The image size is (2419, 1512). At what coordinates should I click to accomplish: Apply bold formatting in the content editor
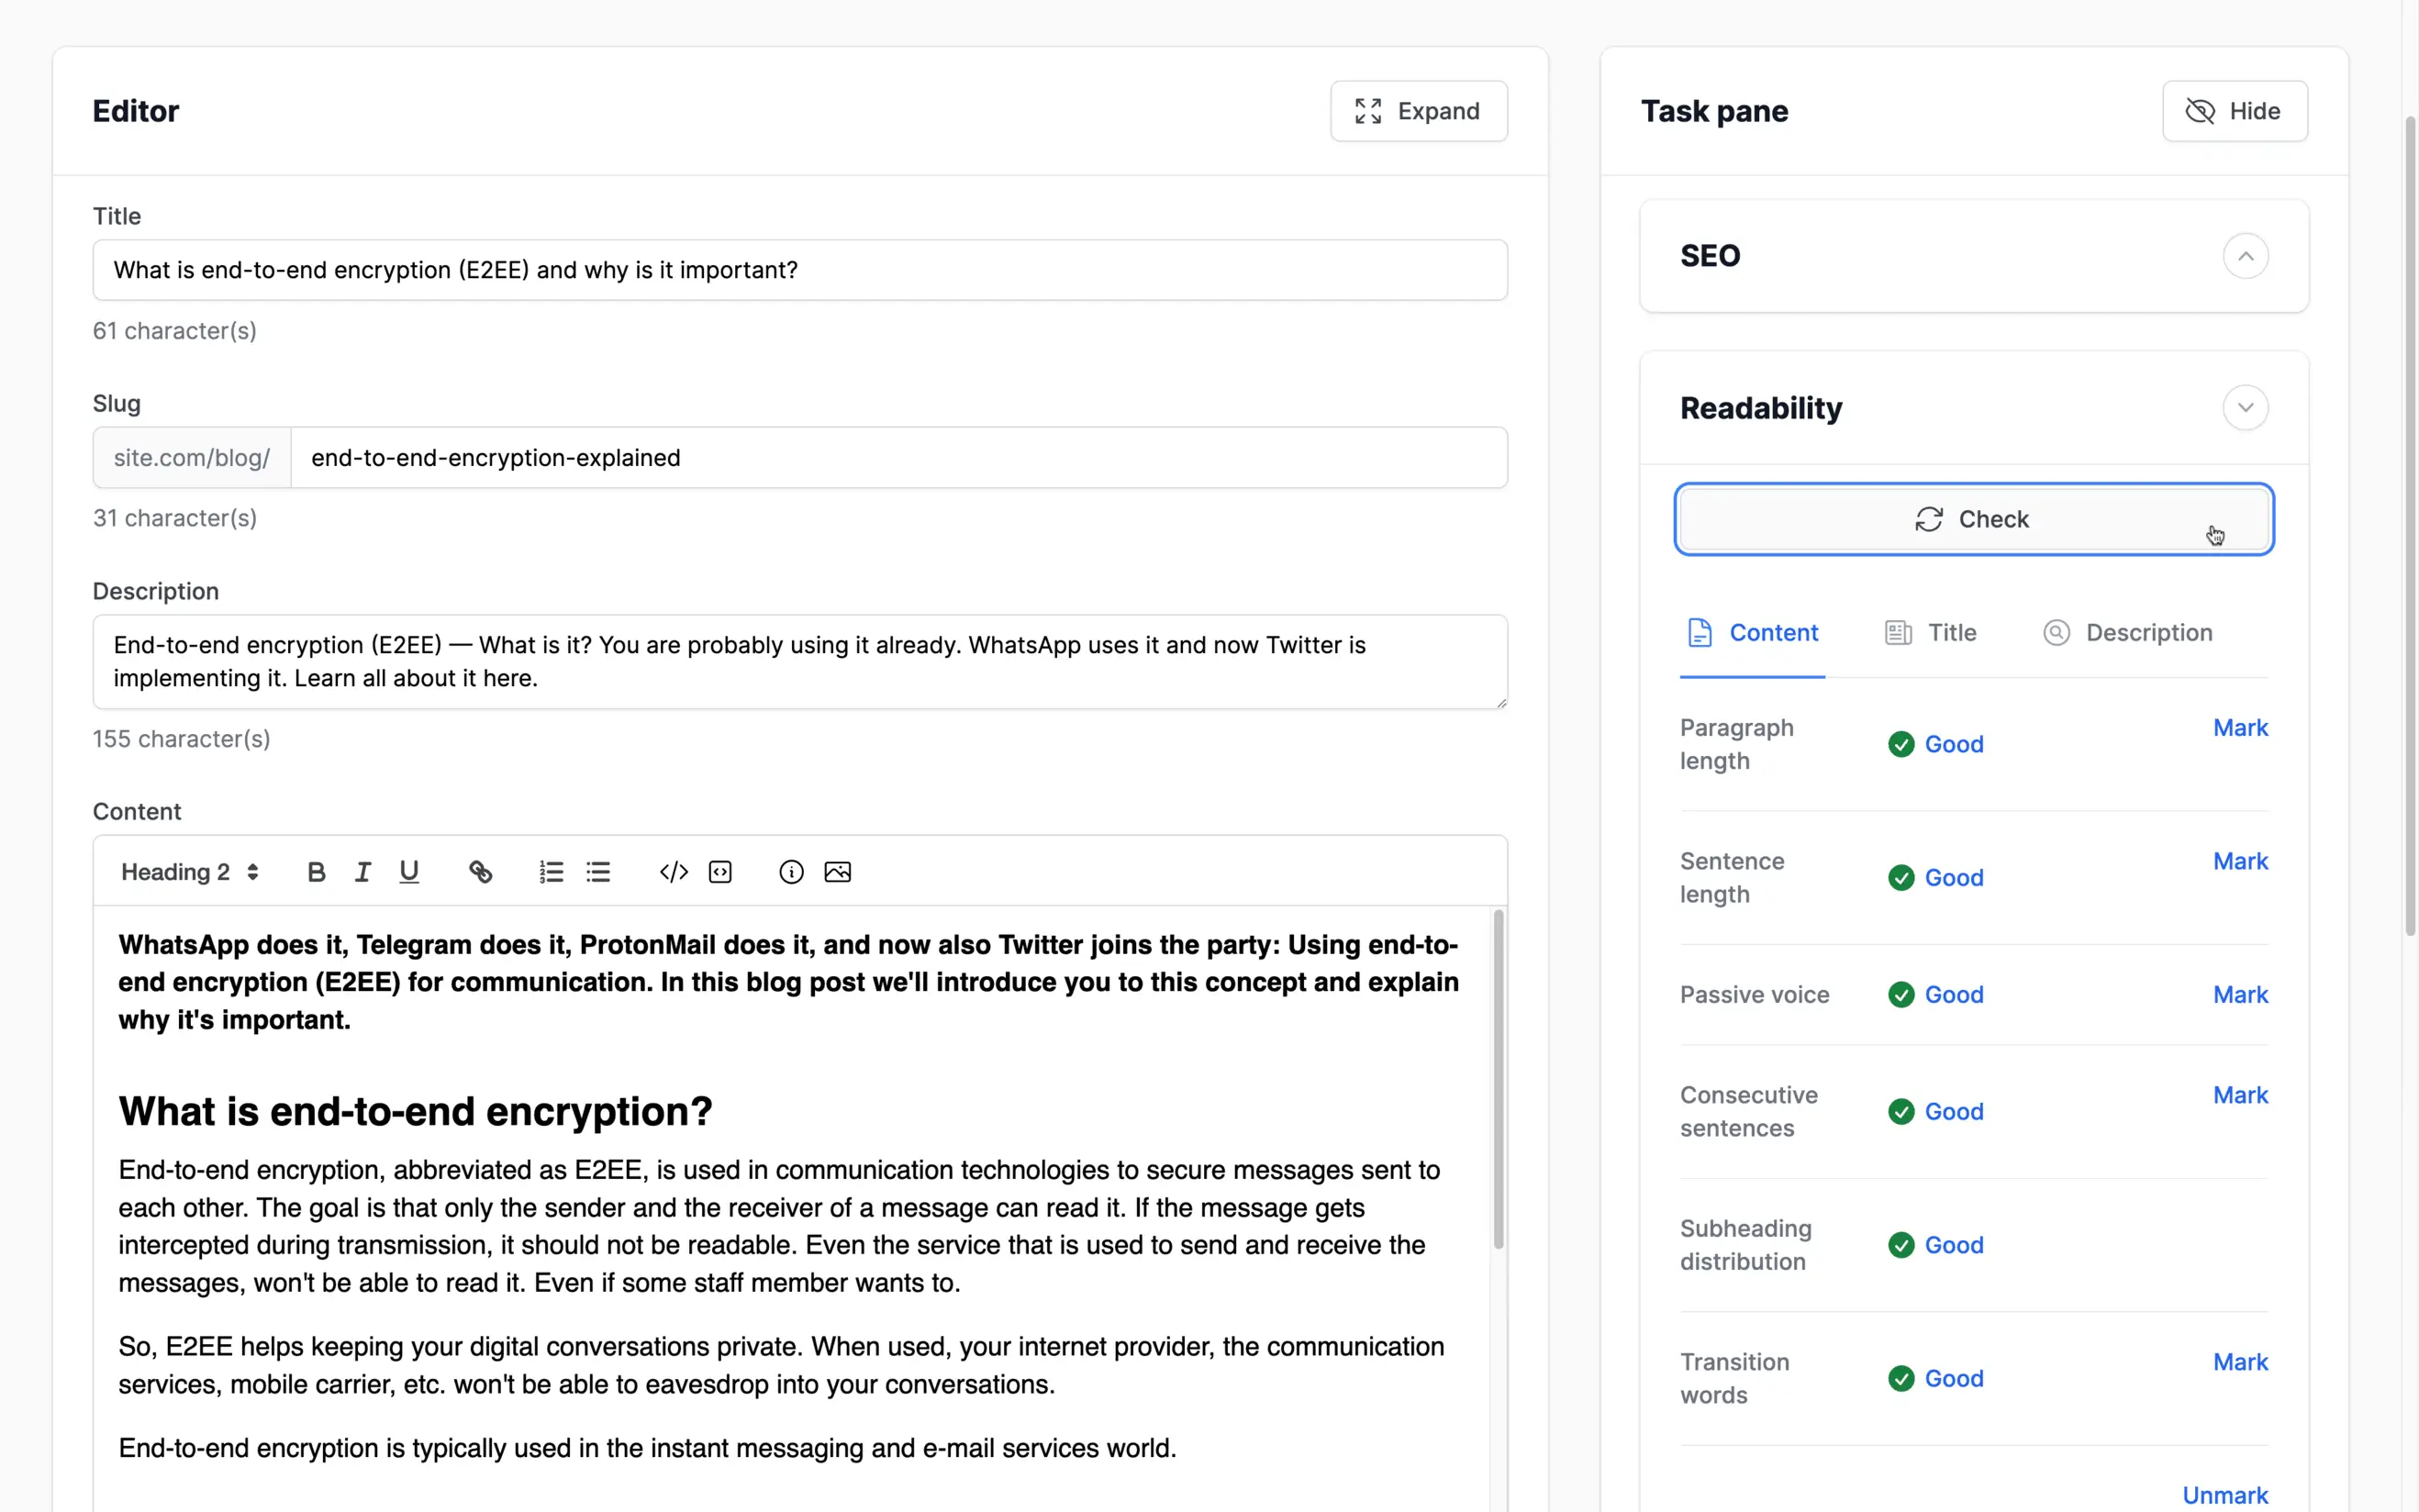click(x=316, y=871)
